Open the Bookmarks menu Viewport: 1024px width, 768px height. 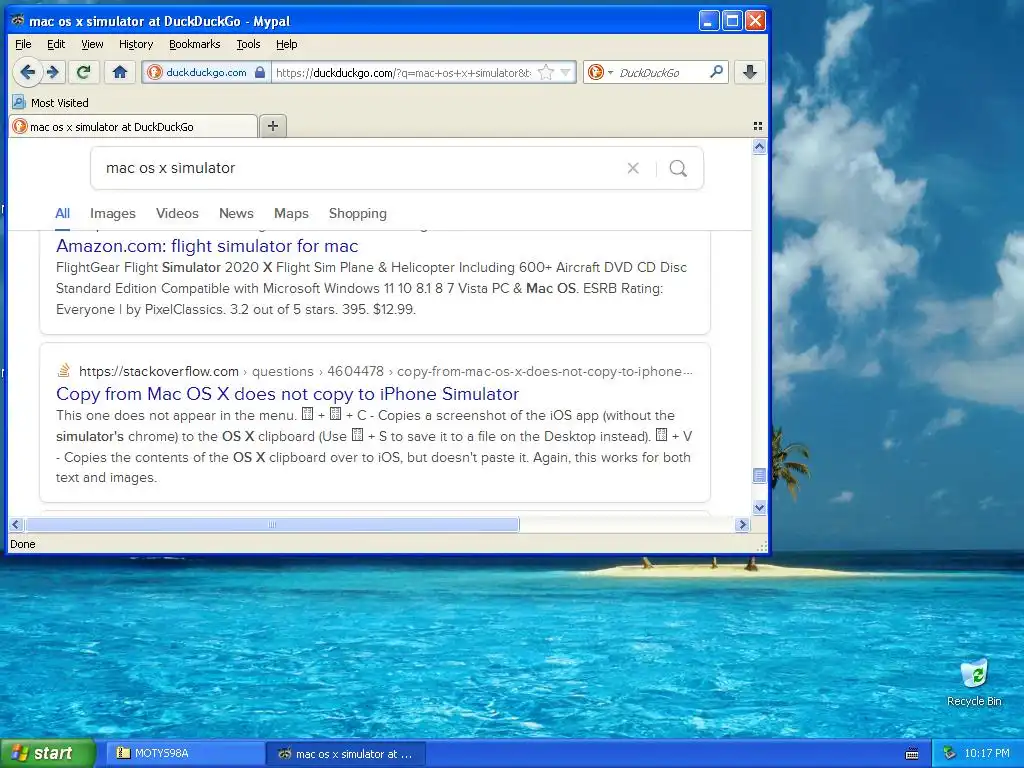pos(195,44)
